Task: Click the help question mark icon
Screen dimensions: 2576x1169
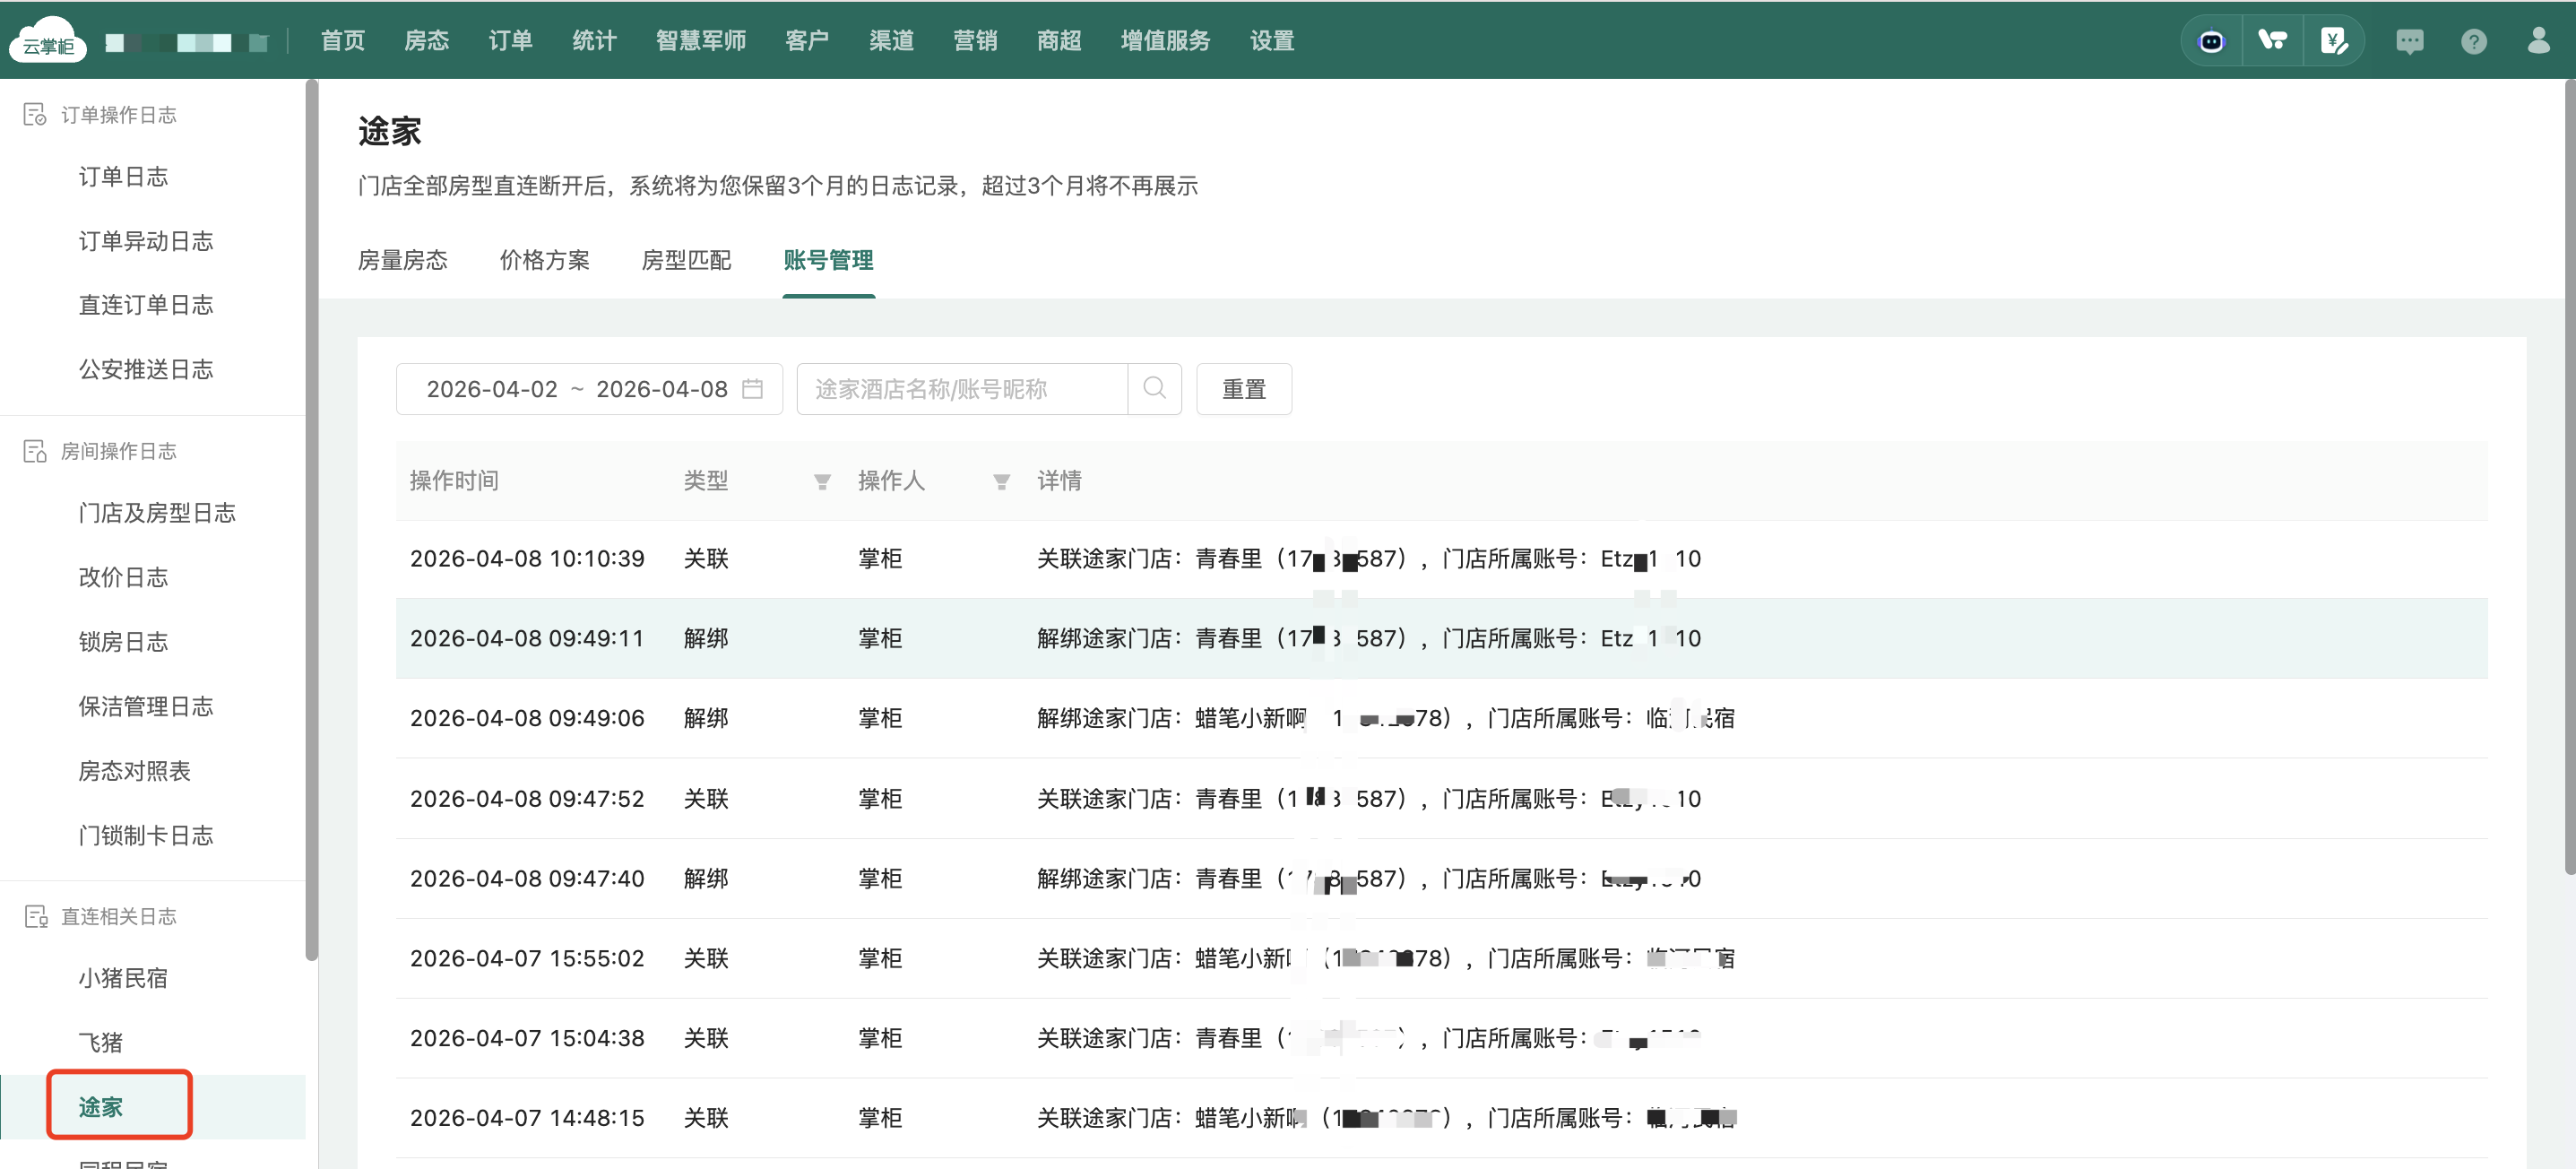Action: [2473, 41]
